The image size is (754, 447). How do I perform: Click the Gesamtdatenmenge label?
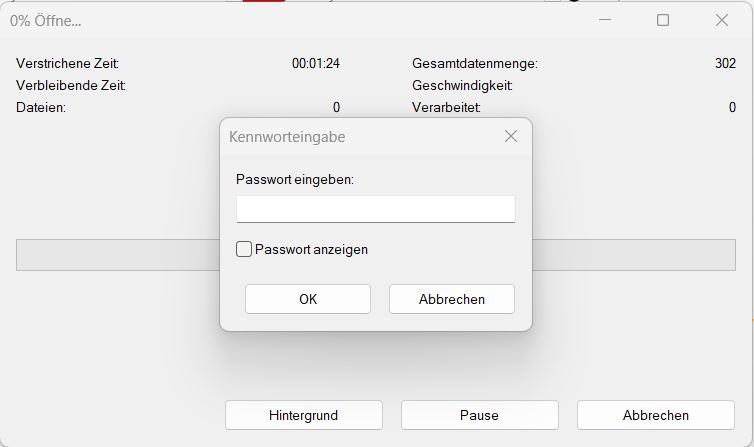coord(474,63)
